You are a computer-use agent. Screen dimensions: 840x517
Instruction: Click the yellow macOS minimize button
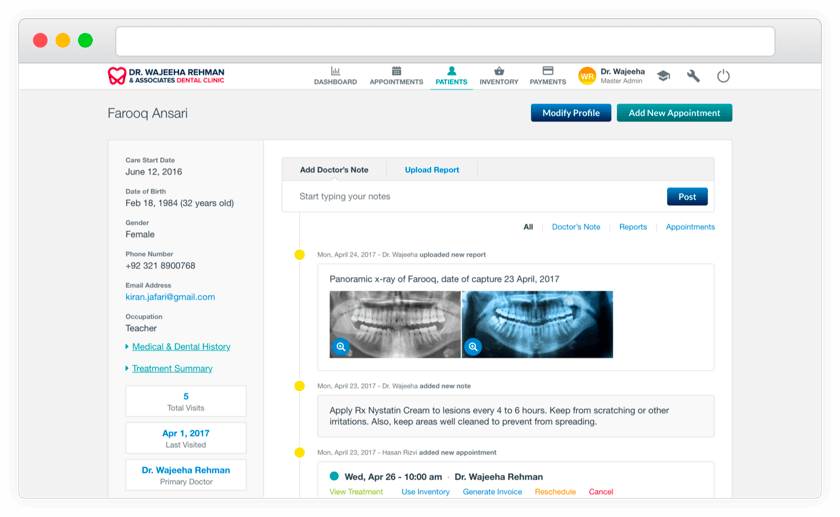[x=63, y=40]
